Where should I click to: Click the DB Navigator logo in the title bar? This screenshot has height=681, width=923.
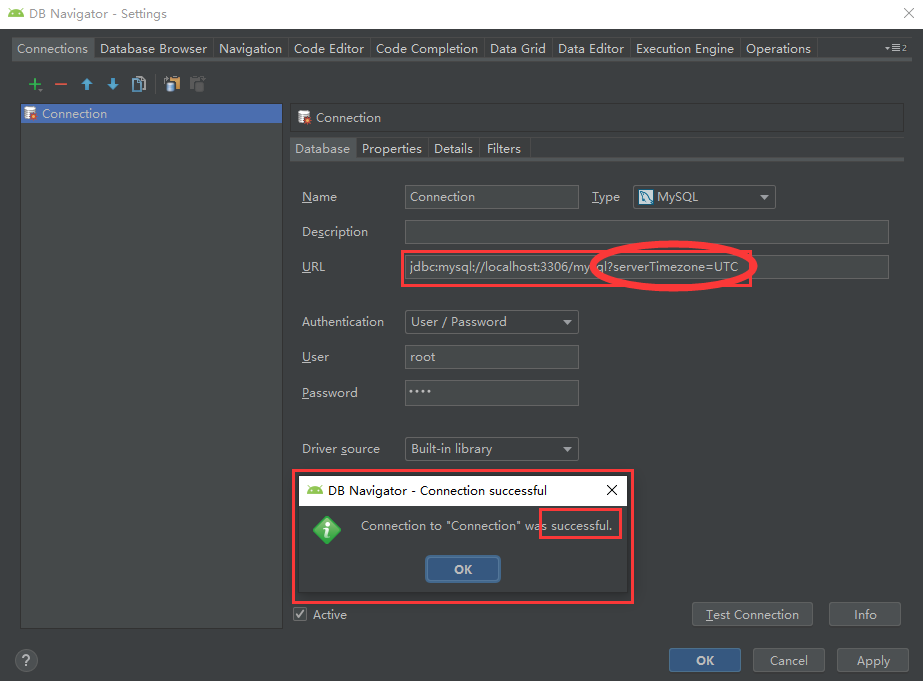point(17,14)
